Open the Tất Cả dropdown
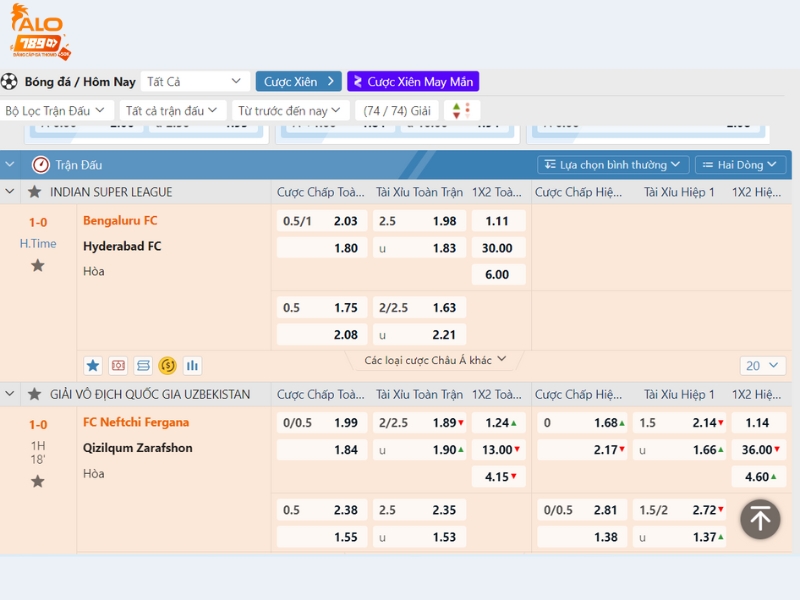800x600 pixels. 195,82
